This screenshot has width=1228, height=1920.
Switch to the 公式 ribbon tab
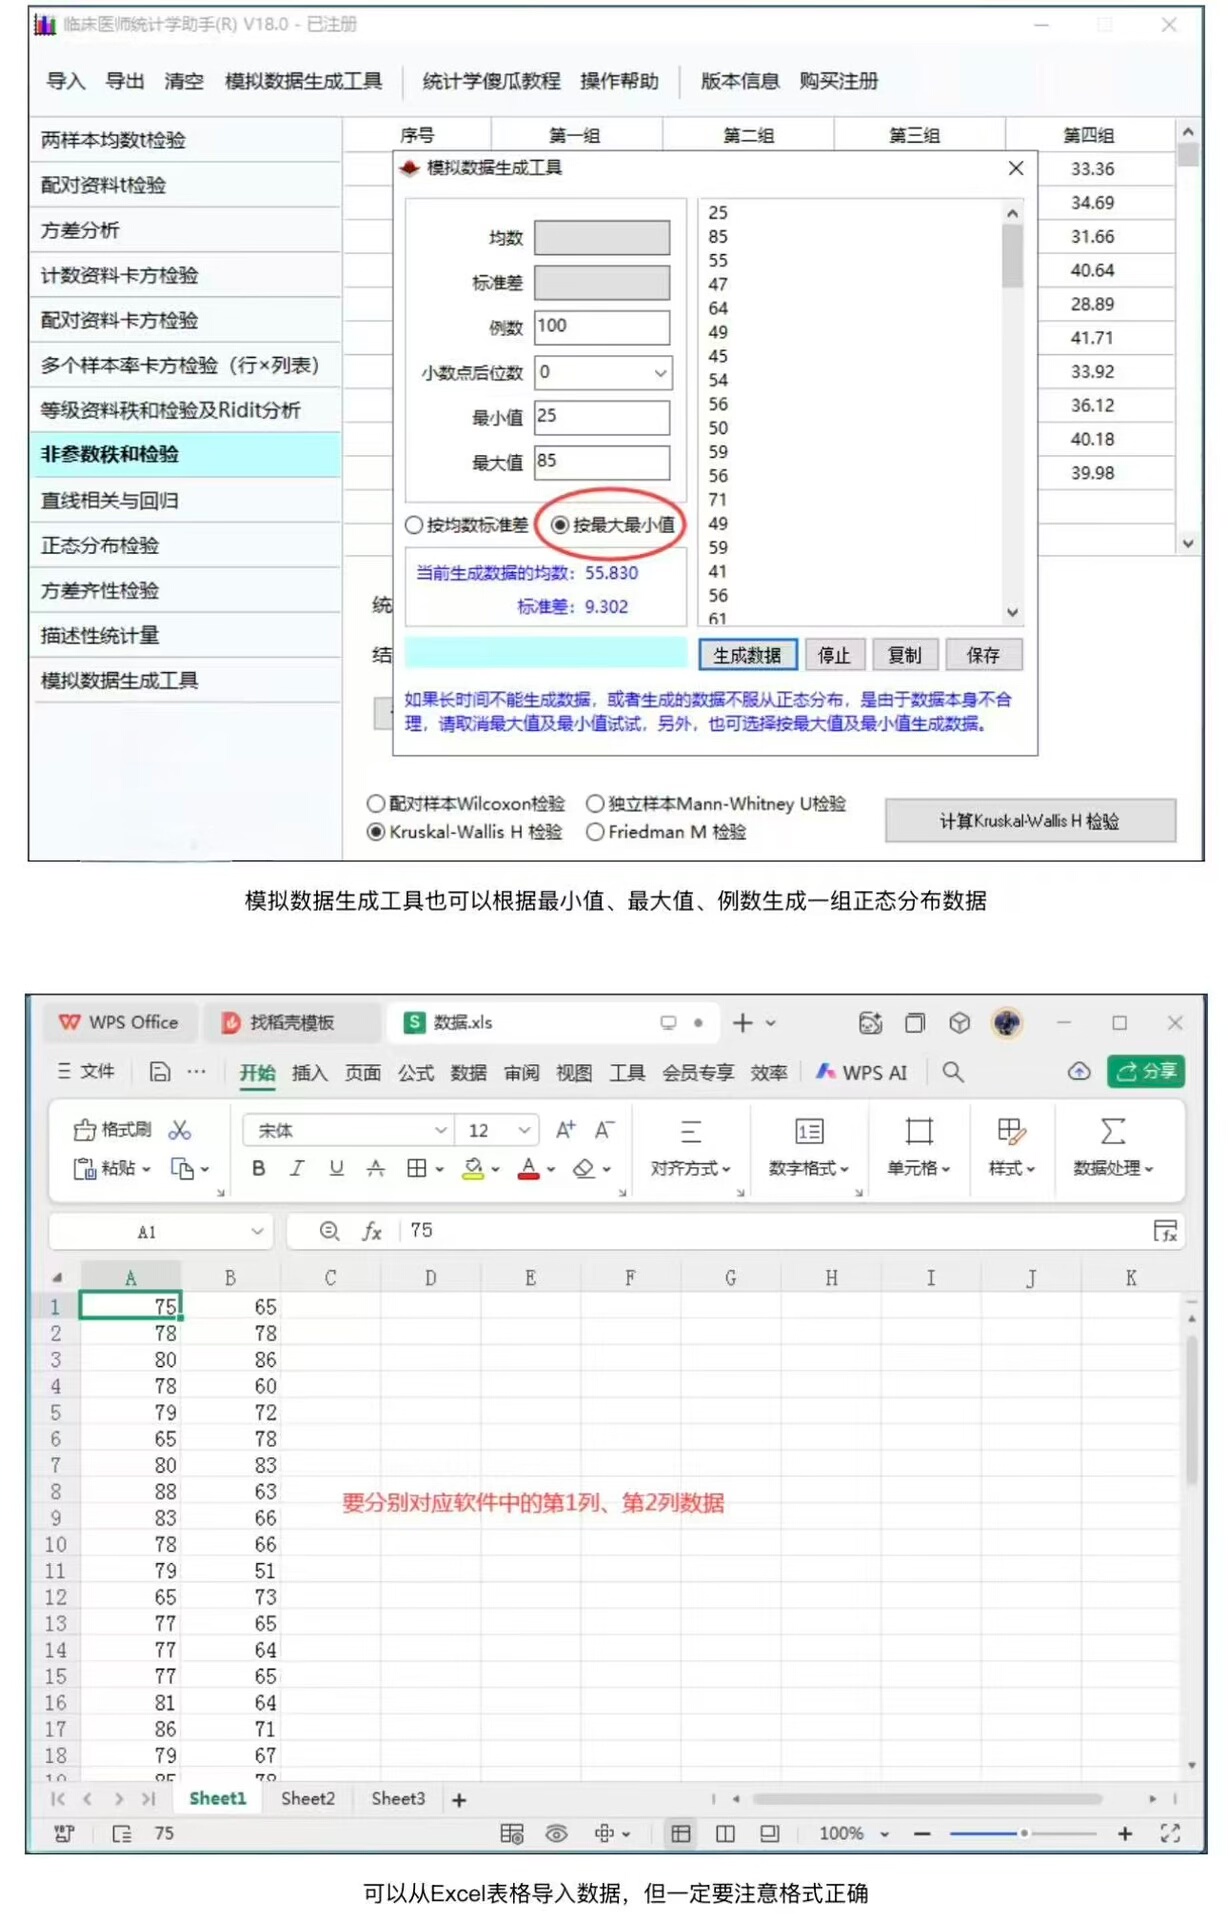pyautogui.click(x=416, y=1073)
